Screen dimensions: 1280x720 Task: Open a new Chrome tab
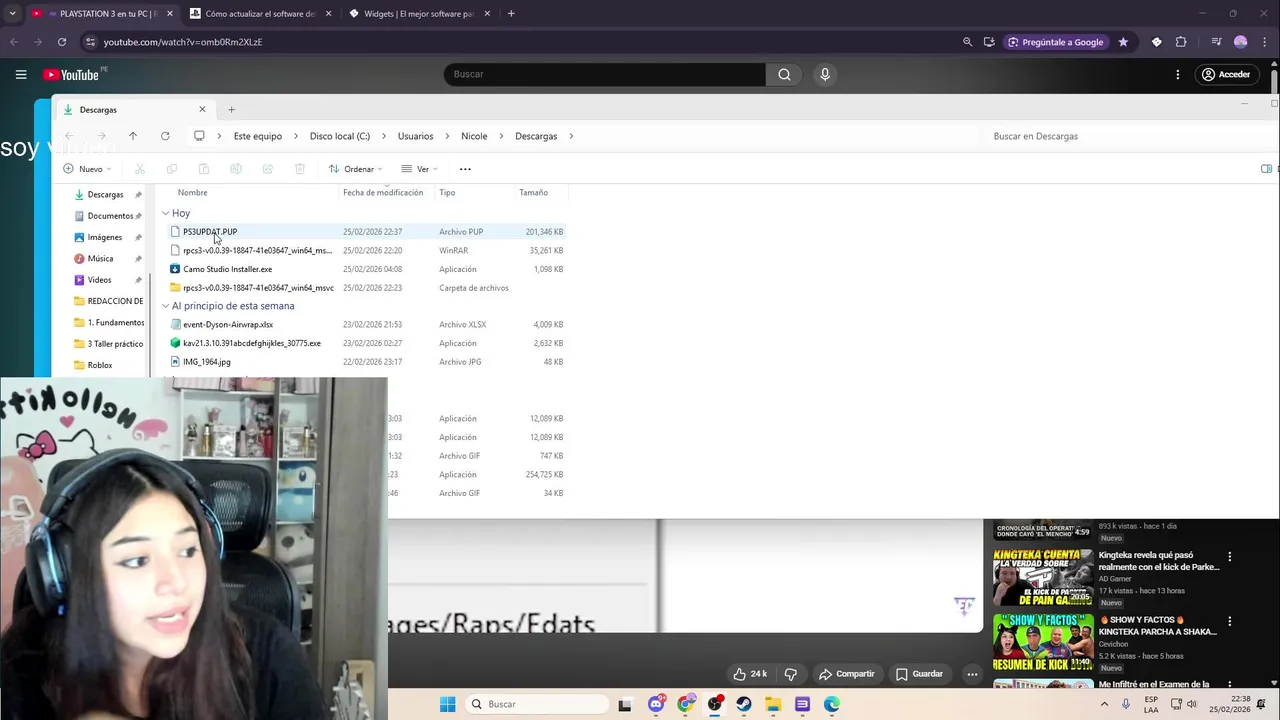point(511,14)
